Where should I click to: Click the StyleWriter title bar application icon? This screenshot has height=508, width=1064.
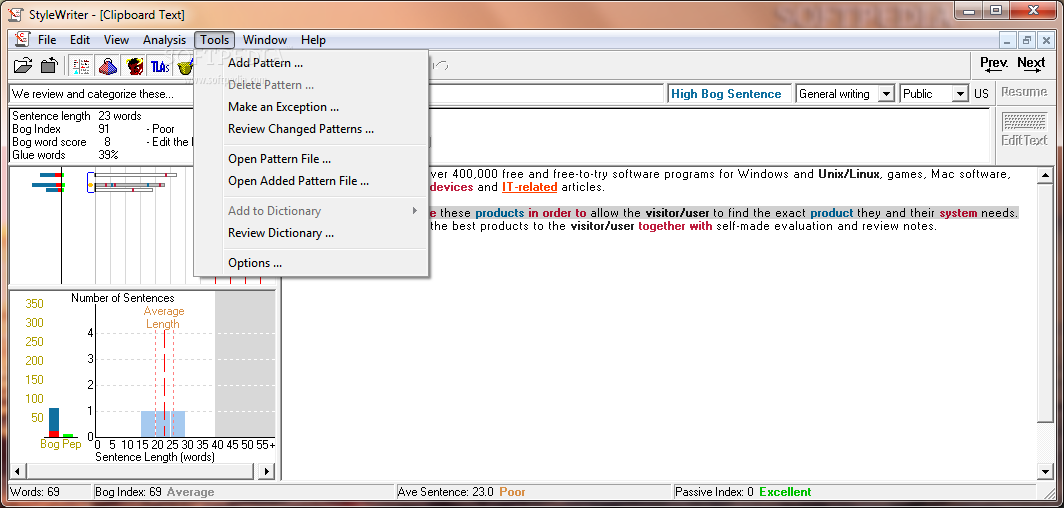coord(15,14)
